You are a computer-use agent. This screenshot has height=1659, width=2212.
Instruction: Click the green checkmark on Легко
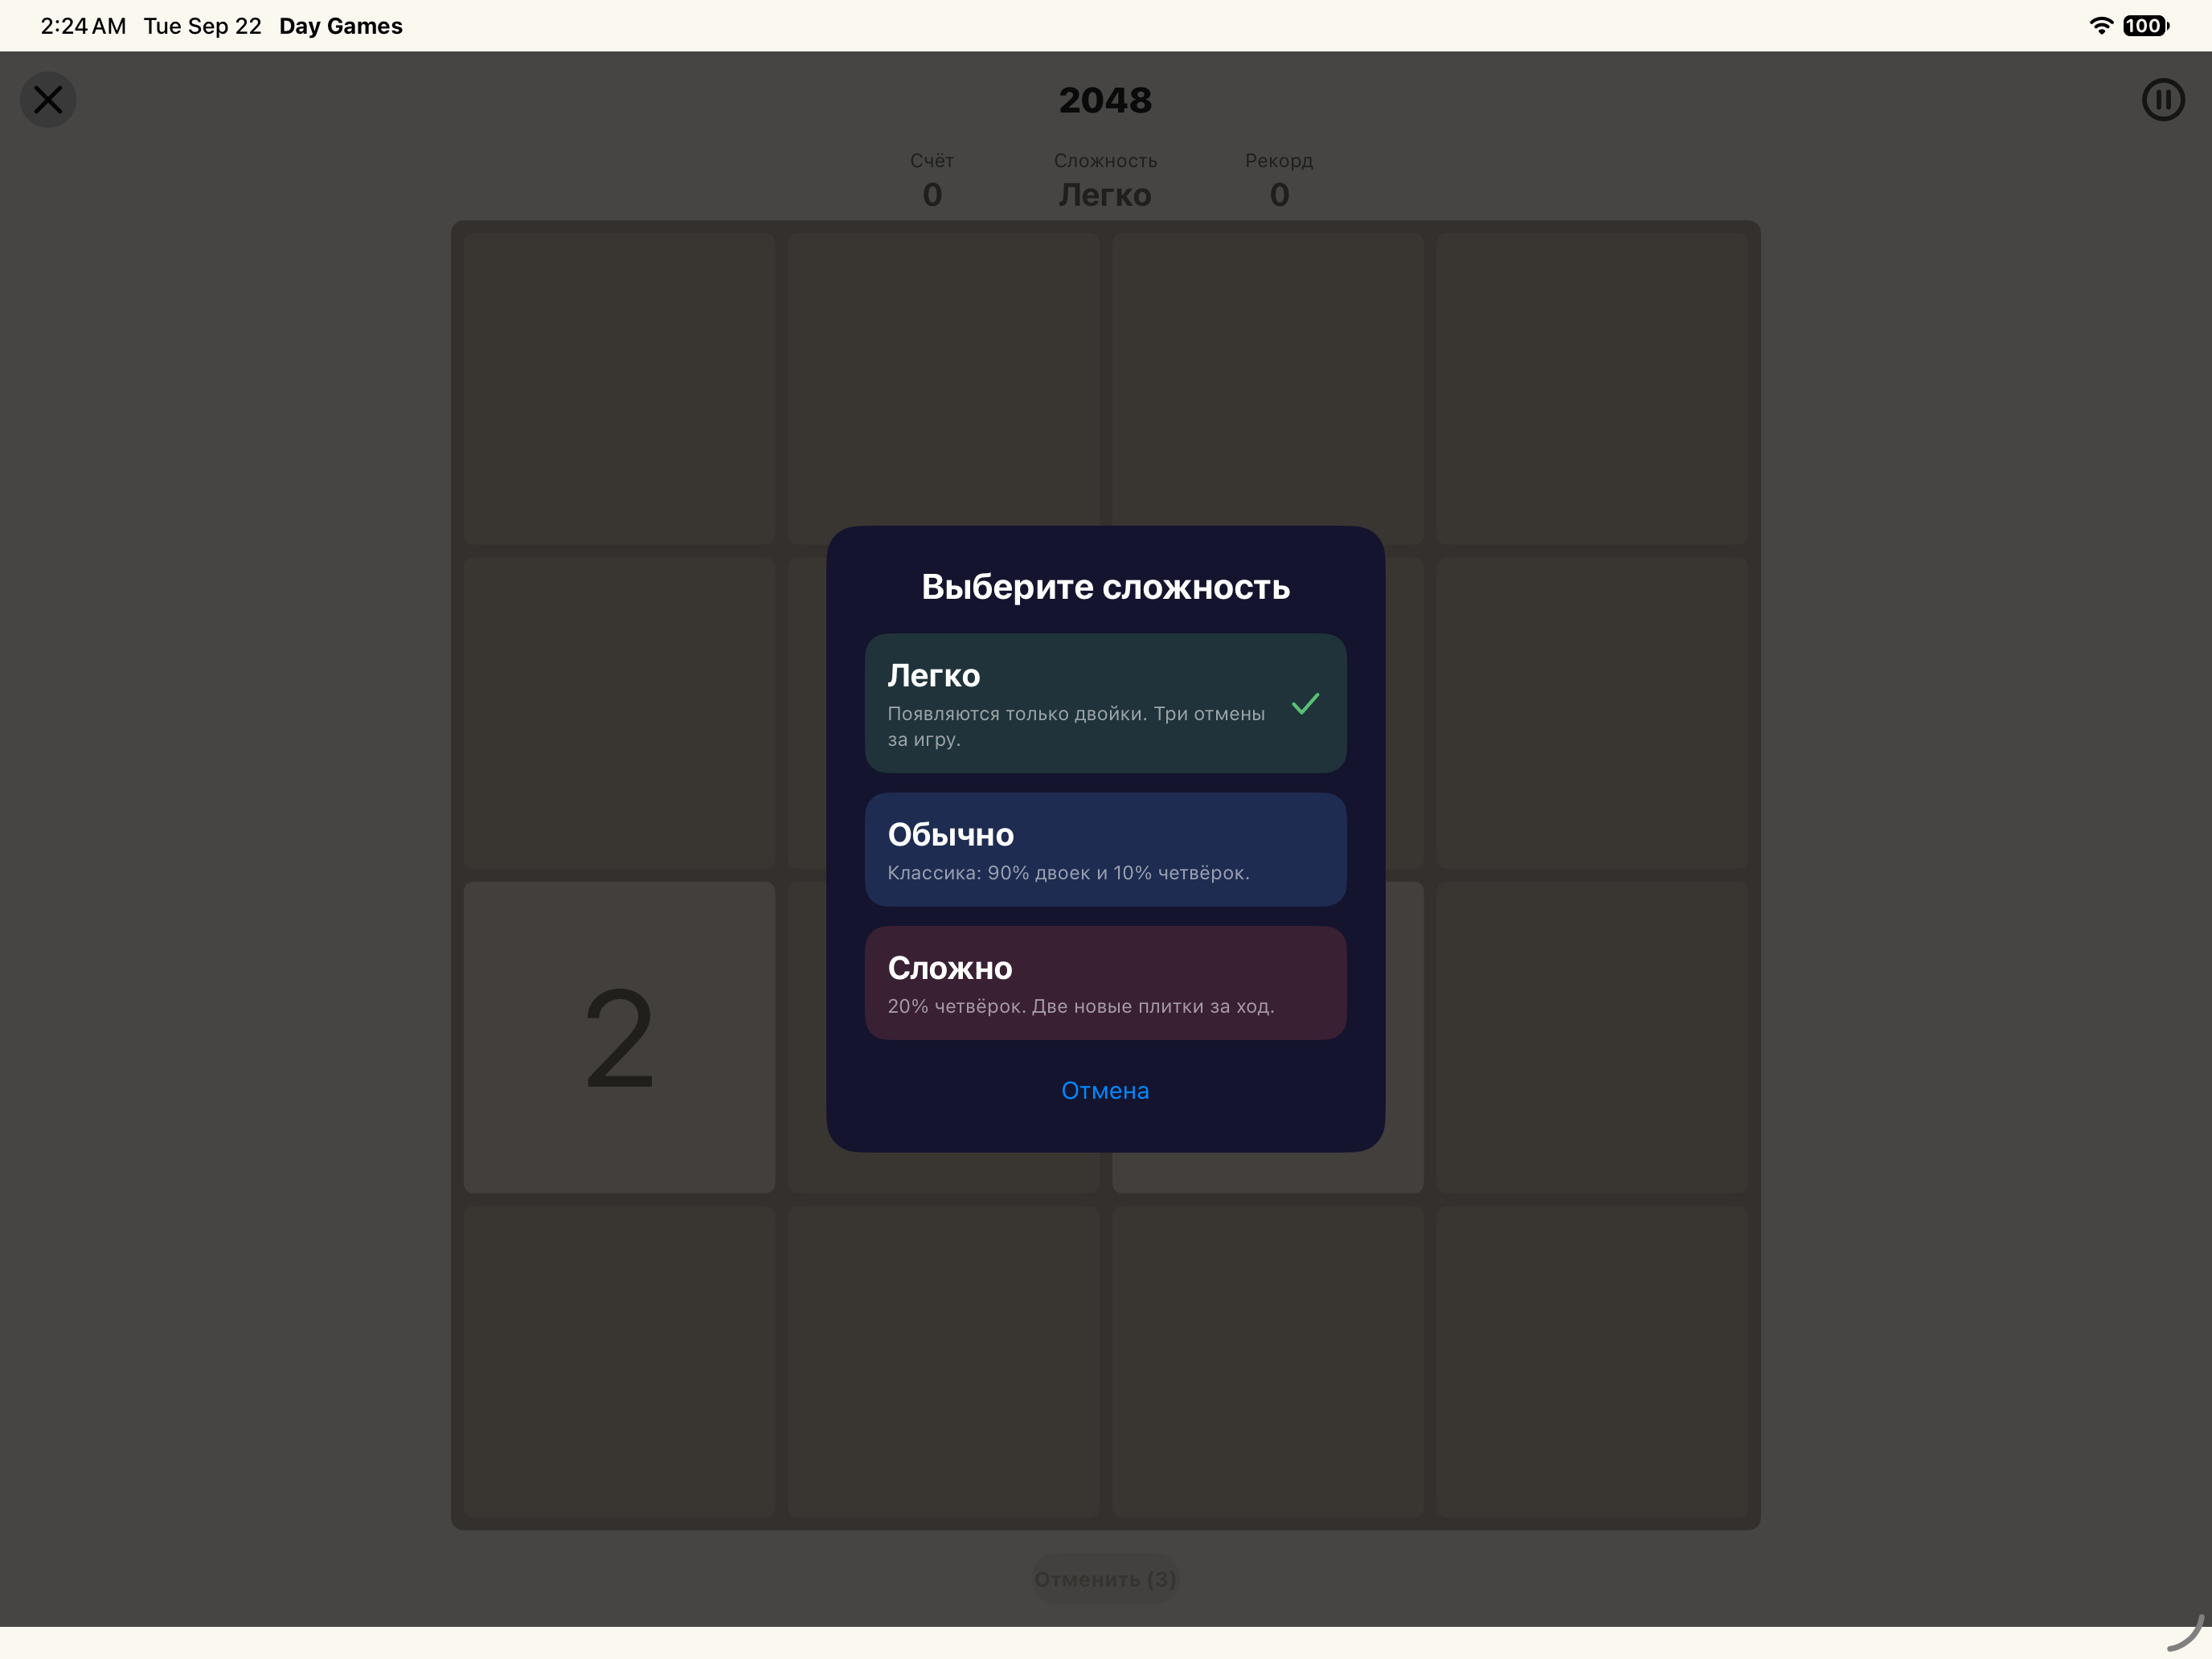tap(1305, 704)
